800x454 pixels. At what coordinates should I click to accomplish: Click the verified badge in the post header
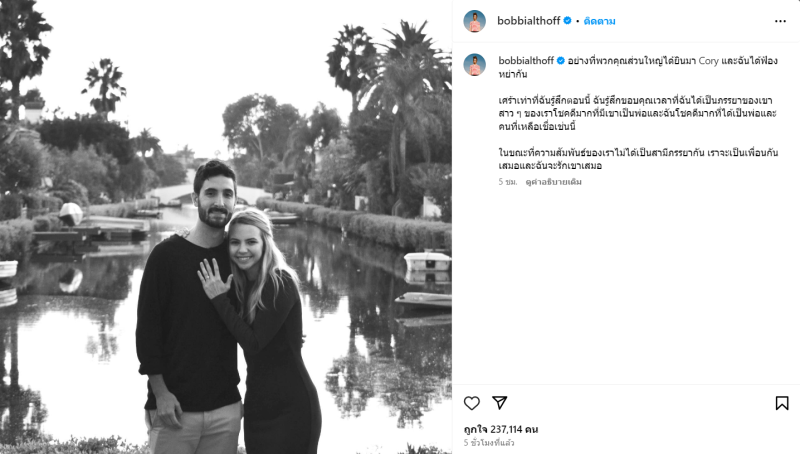tap(568, 21)
